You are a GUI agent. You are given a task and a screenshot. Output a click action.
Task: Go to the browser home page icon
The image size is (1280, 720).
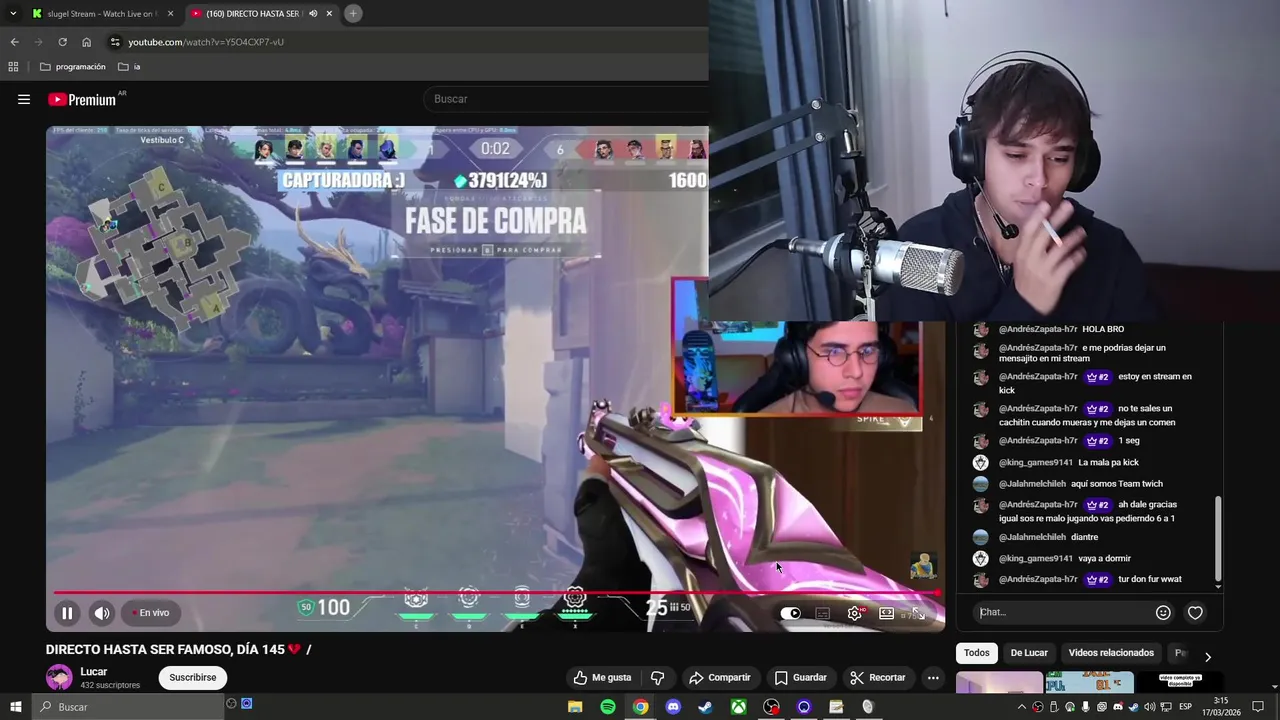click(x=86, y=42)
